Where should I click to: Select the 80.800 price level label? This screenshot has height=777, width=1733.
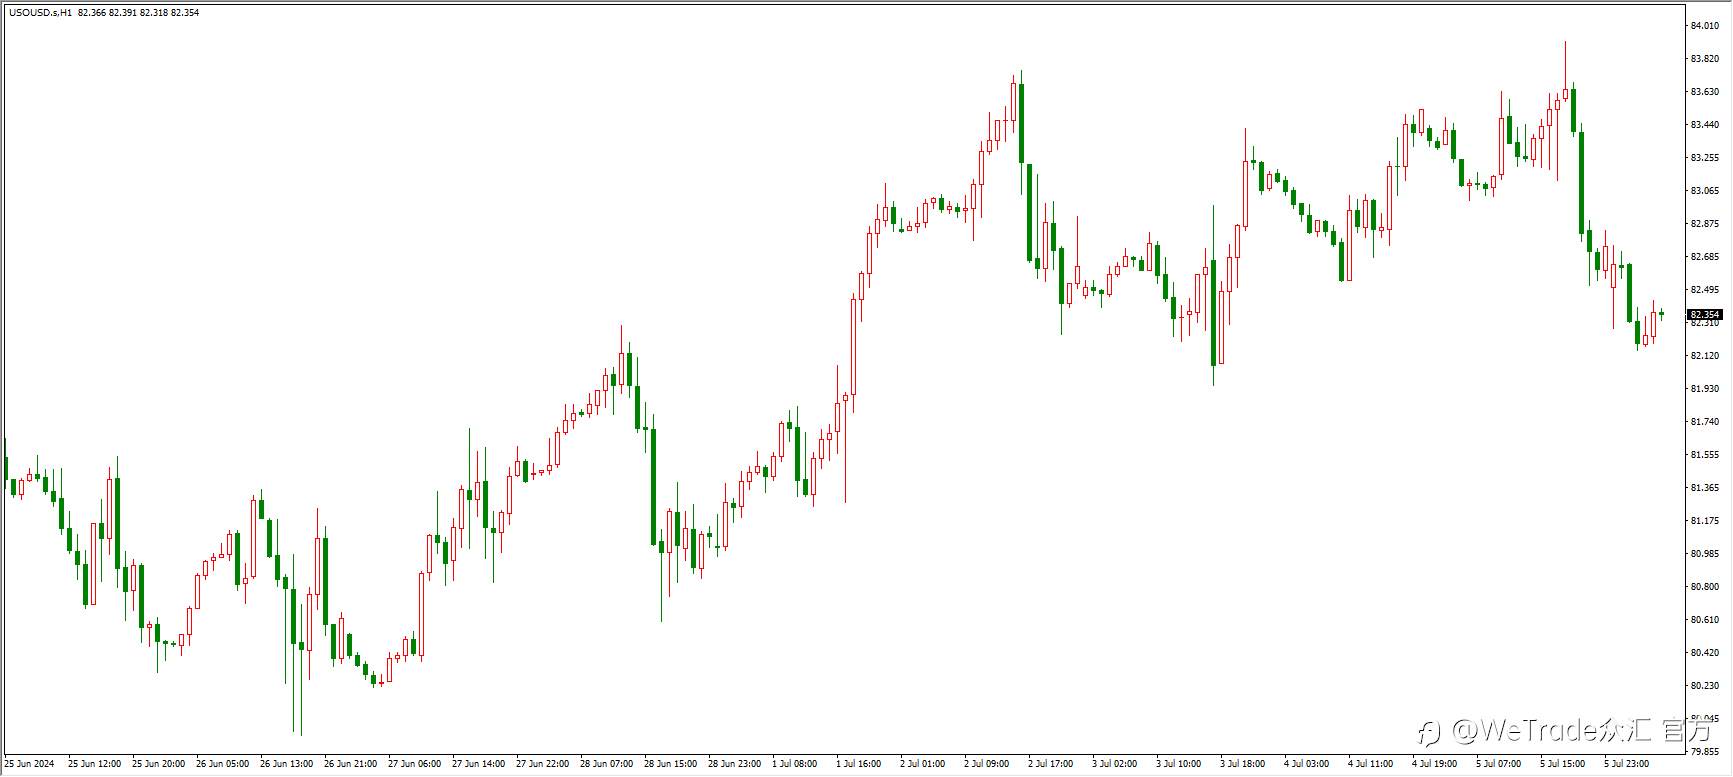[x=1705, y=587]
